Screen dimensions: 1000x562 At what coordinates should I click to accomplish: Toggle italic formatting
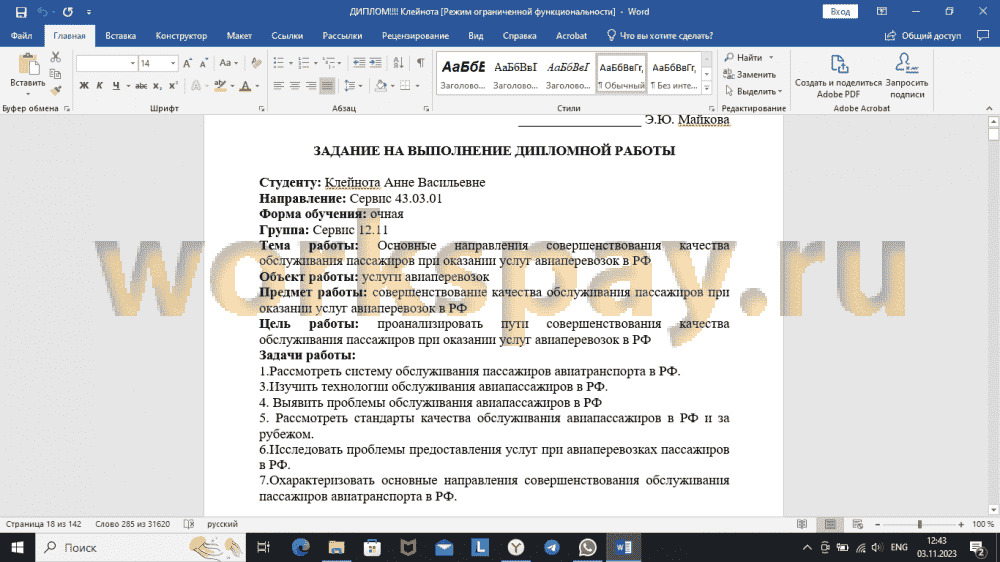click(99, 85)
